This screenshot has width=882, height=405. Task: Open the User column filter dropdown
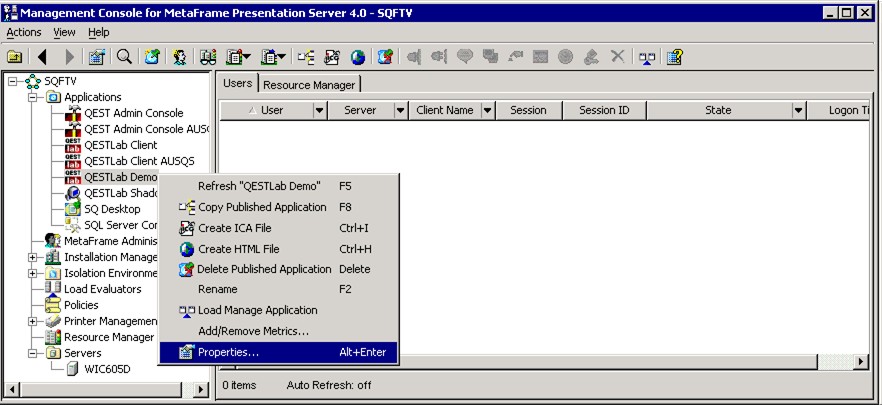click(x=320, y=111)
